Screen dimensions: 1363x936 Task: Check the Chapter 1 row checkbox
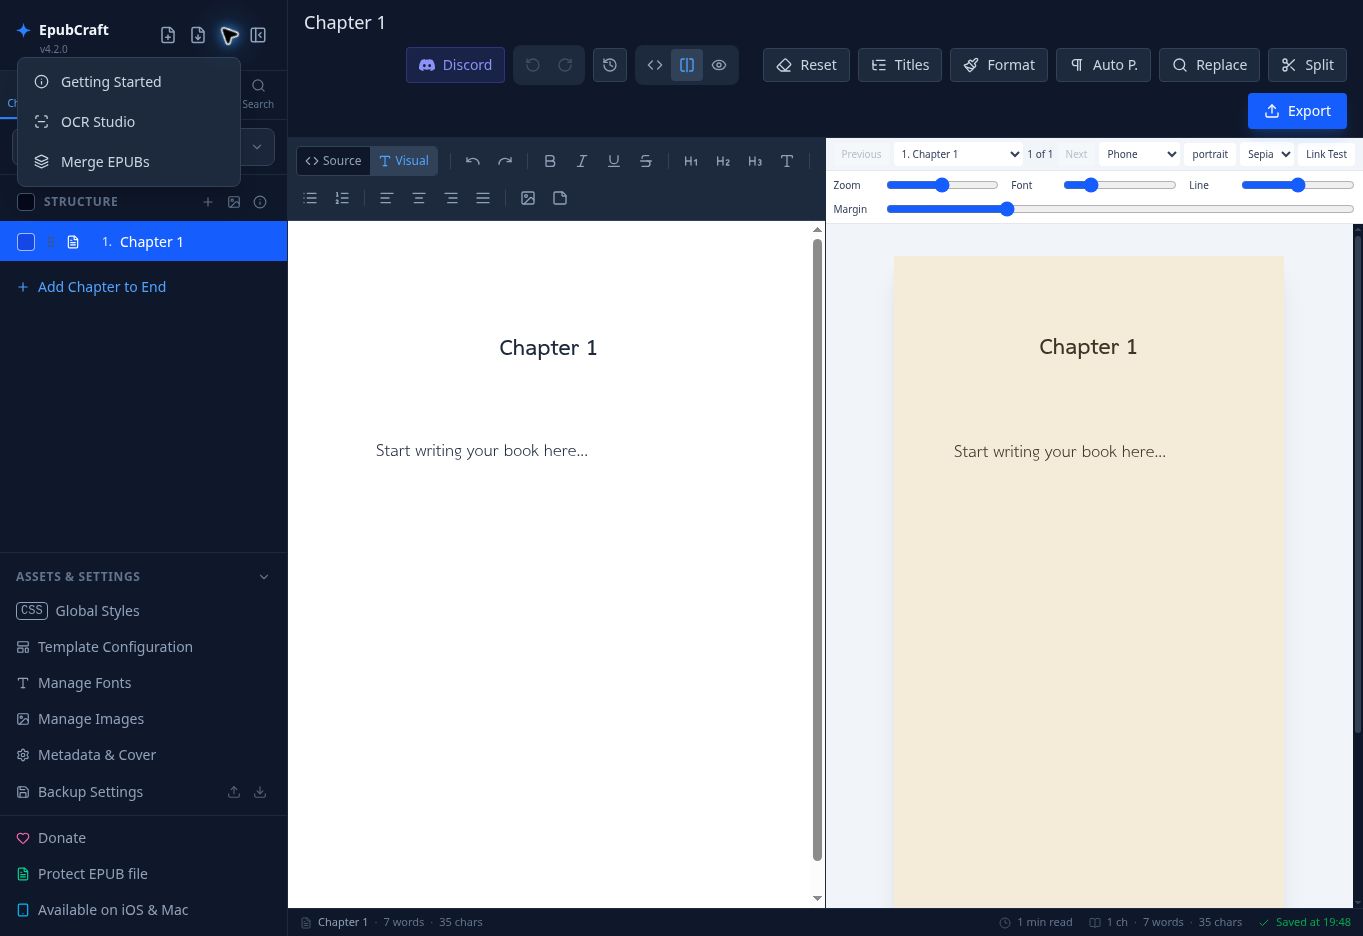coord(26,242)
